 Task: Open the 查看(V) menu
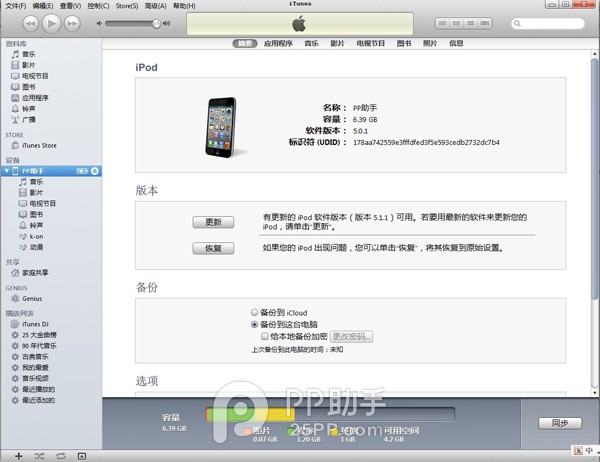tap(70, 6)
